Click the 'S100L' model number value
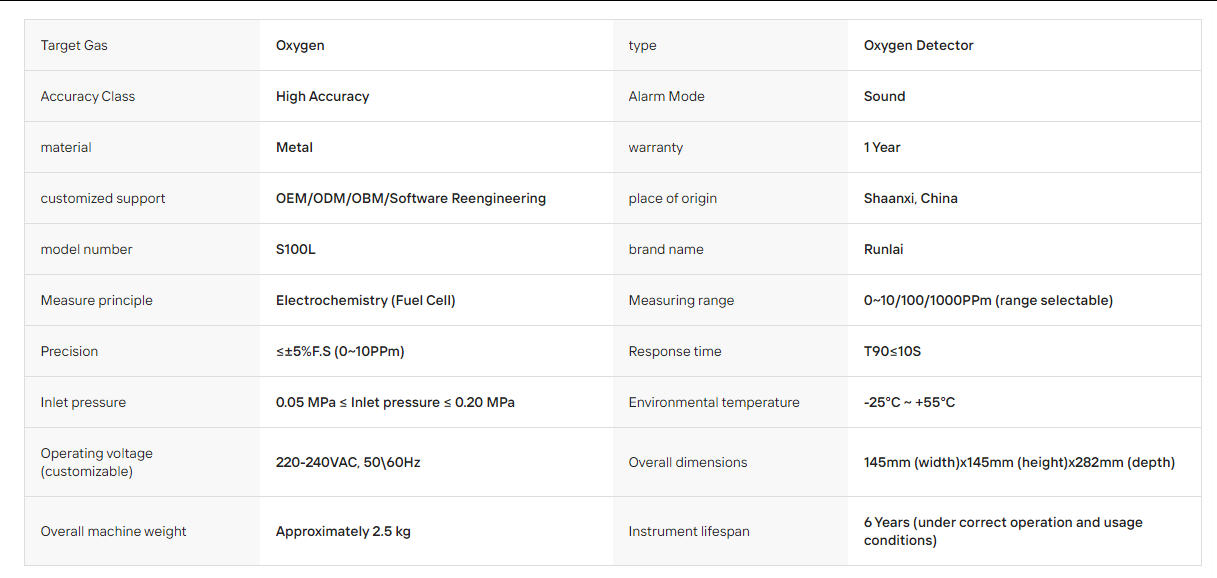The width and height of the screenshot is (1217, 578). (x=296, y=249)
